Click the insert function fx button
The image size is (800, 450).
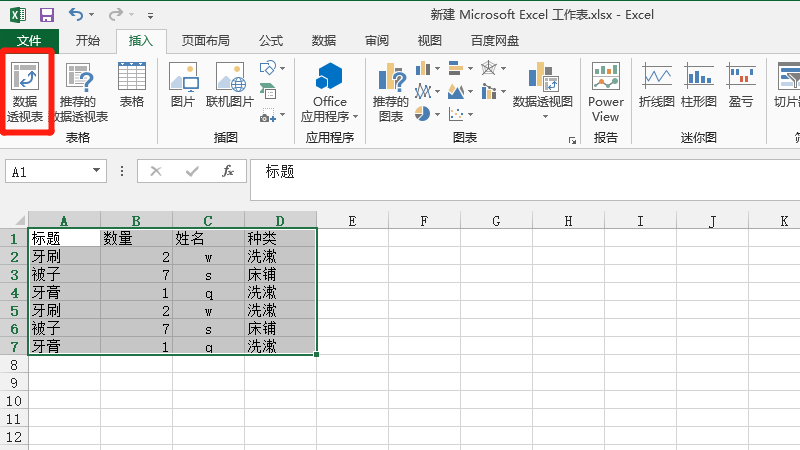[x=227, y=171]
